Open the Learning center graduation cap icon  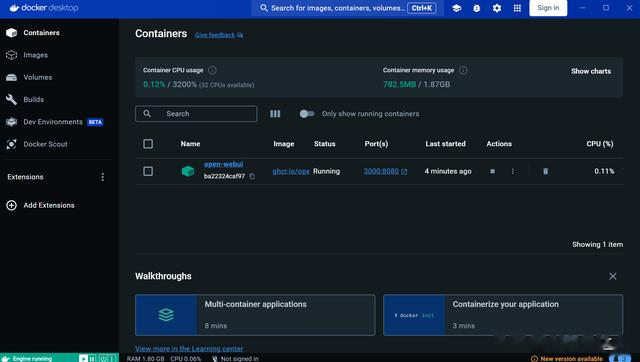pos(456,8)
